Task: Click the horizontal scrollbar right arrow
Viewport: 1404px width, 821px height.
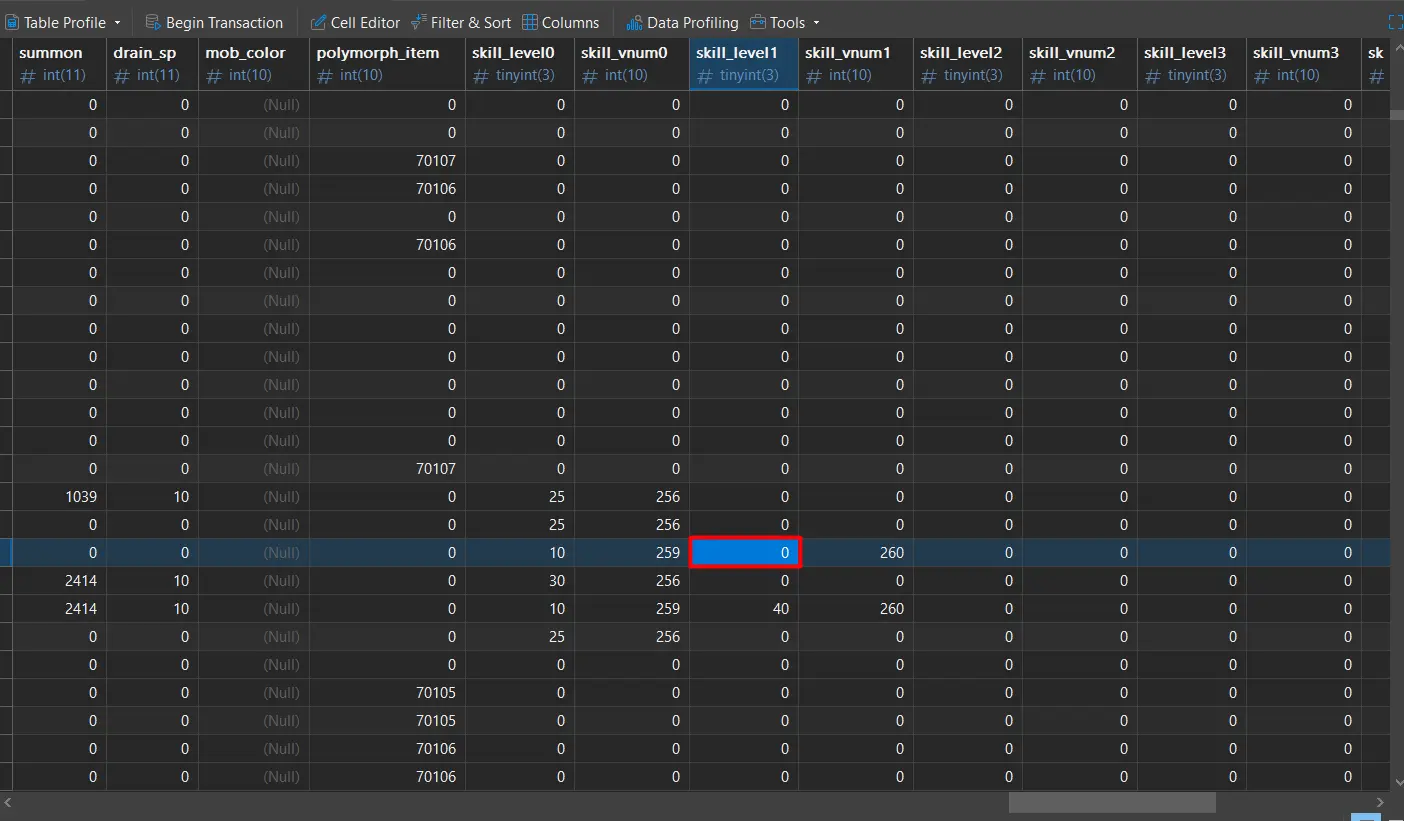Action: pyautogui.click(x=1381, y=802)
